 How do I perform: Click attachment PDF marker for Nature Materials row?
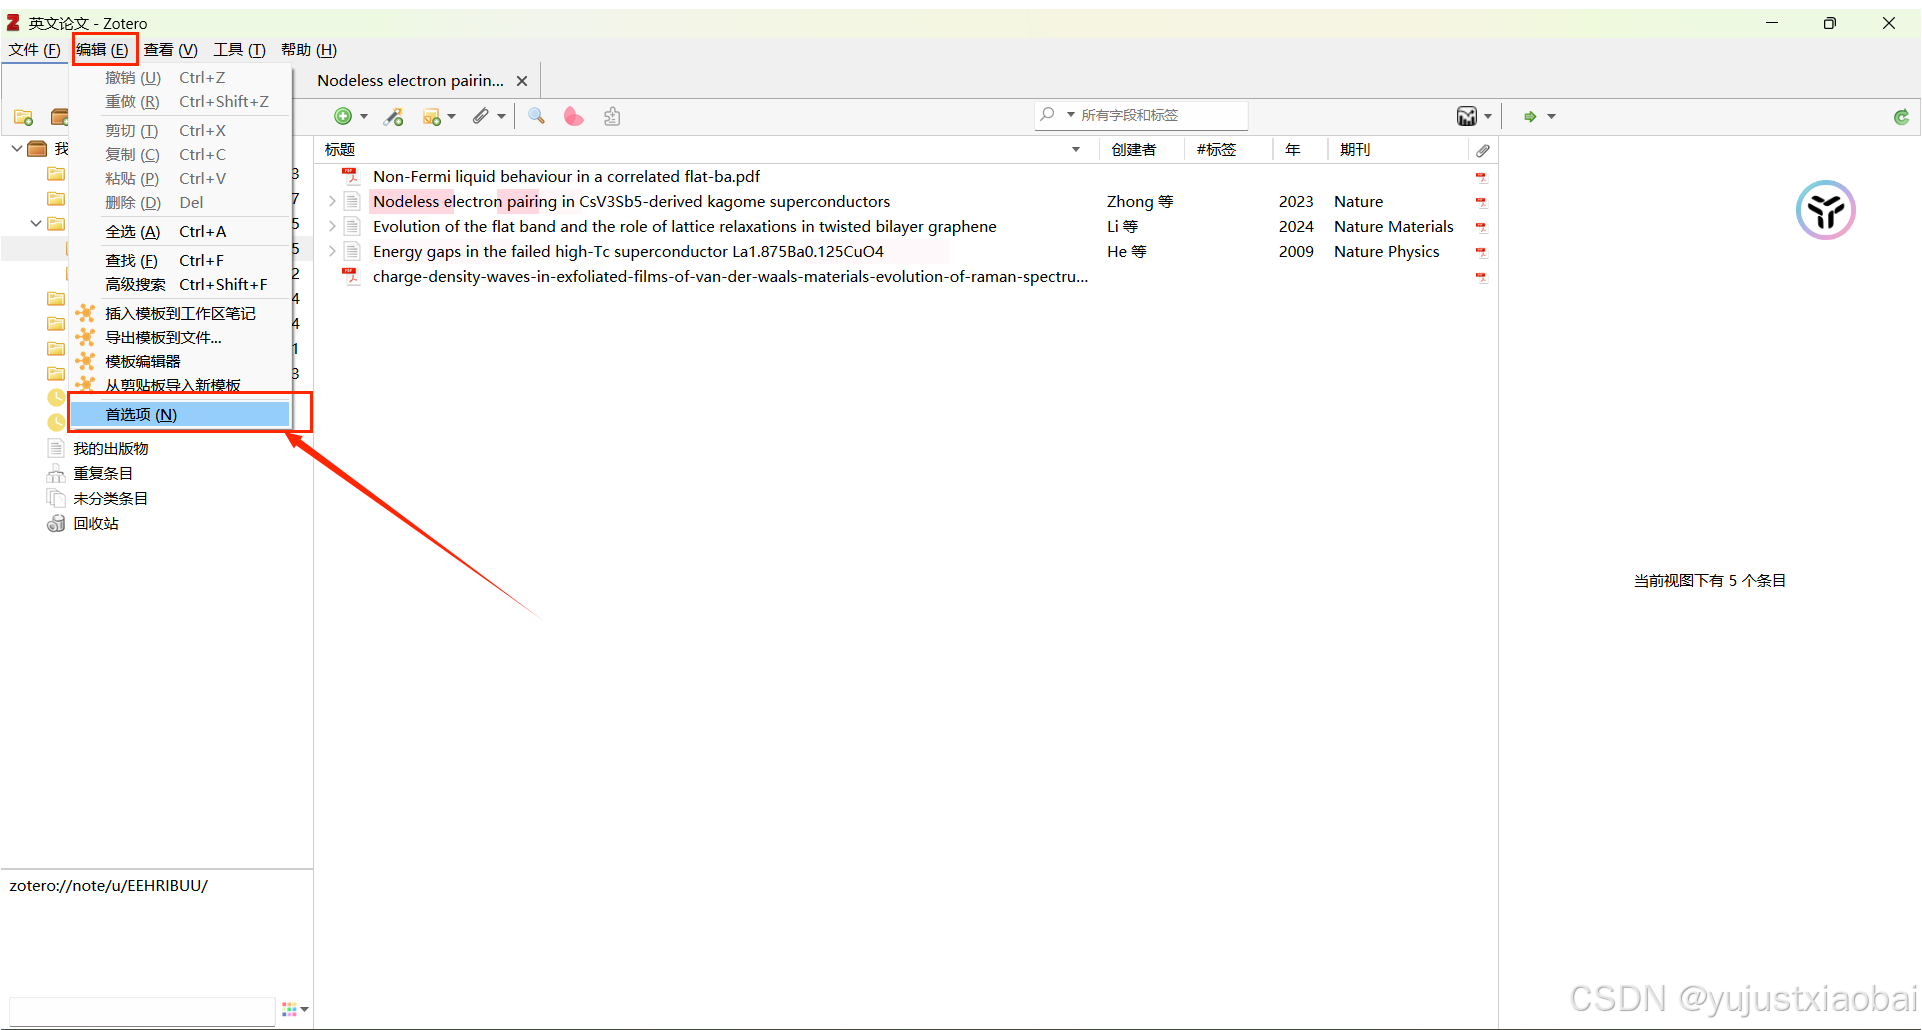pos(1481,227)
